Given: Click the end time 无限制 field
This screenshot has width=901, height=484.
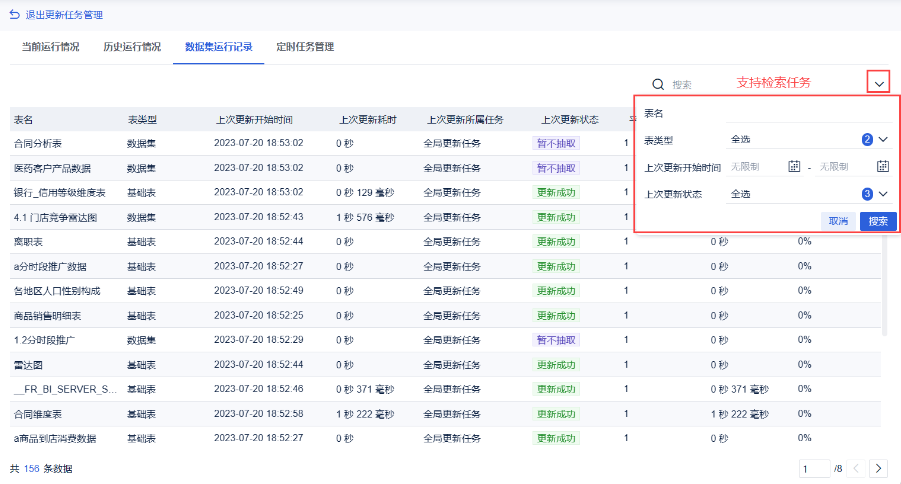Looking at the screenshot, I should [845, 167].
